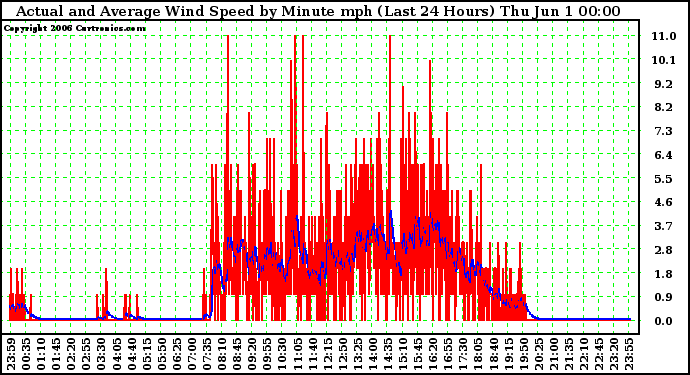Click the 21:35 time label

569,354
